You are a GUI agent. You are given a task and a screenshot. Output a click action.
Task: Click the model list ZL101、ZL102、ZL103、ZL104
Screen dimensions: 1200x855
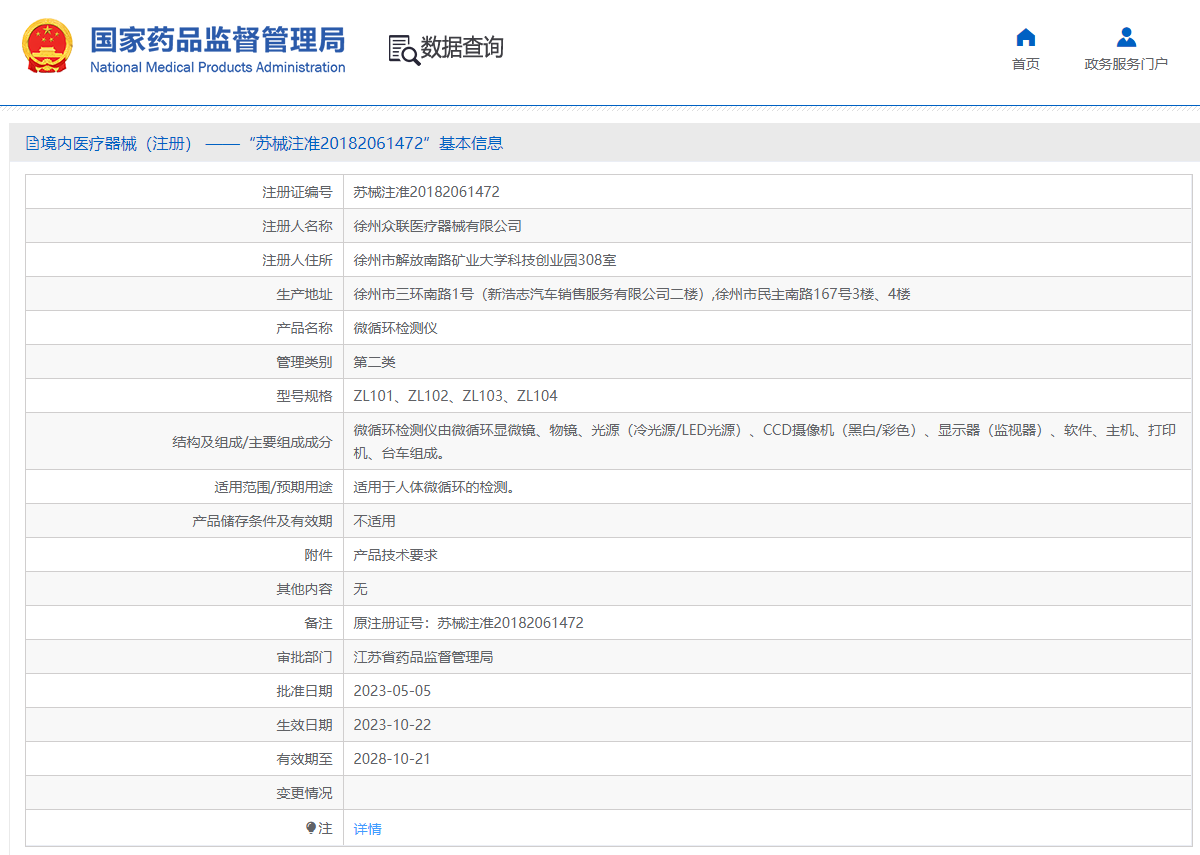[x=455, y=396]
